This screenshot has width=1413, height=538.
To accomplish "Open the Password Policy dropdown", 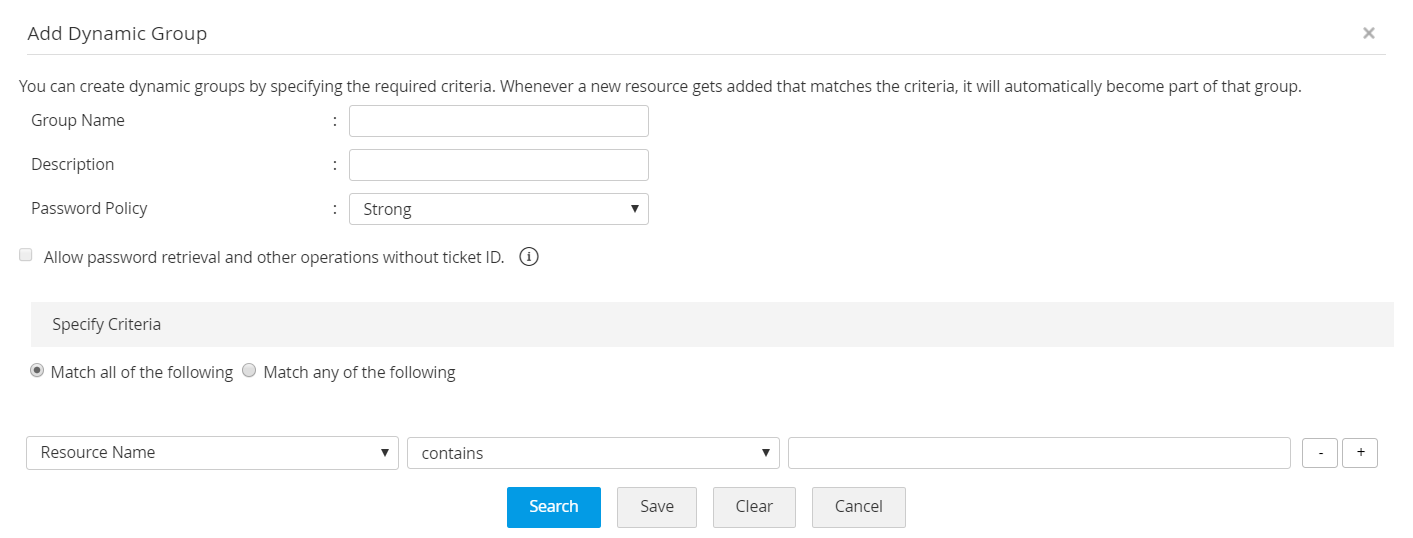I will [498, 209].
